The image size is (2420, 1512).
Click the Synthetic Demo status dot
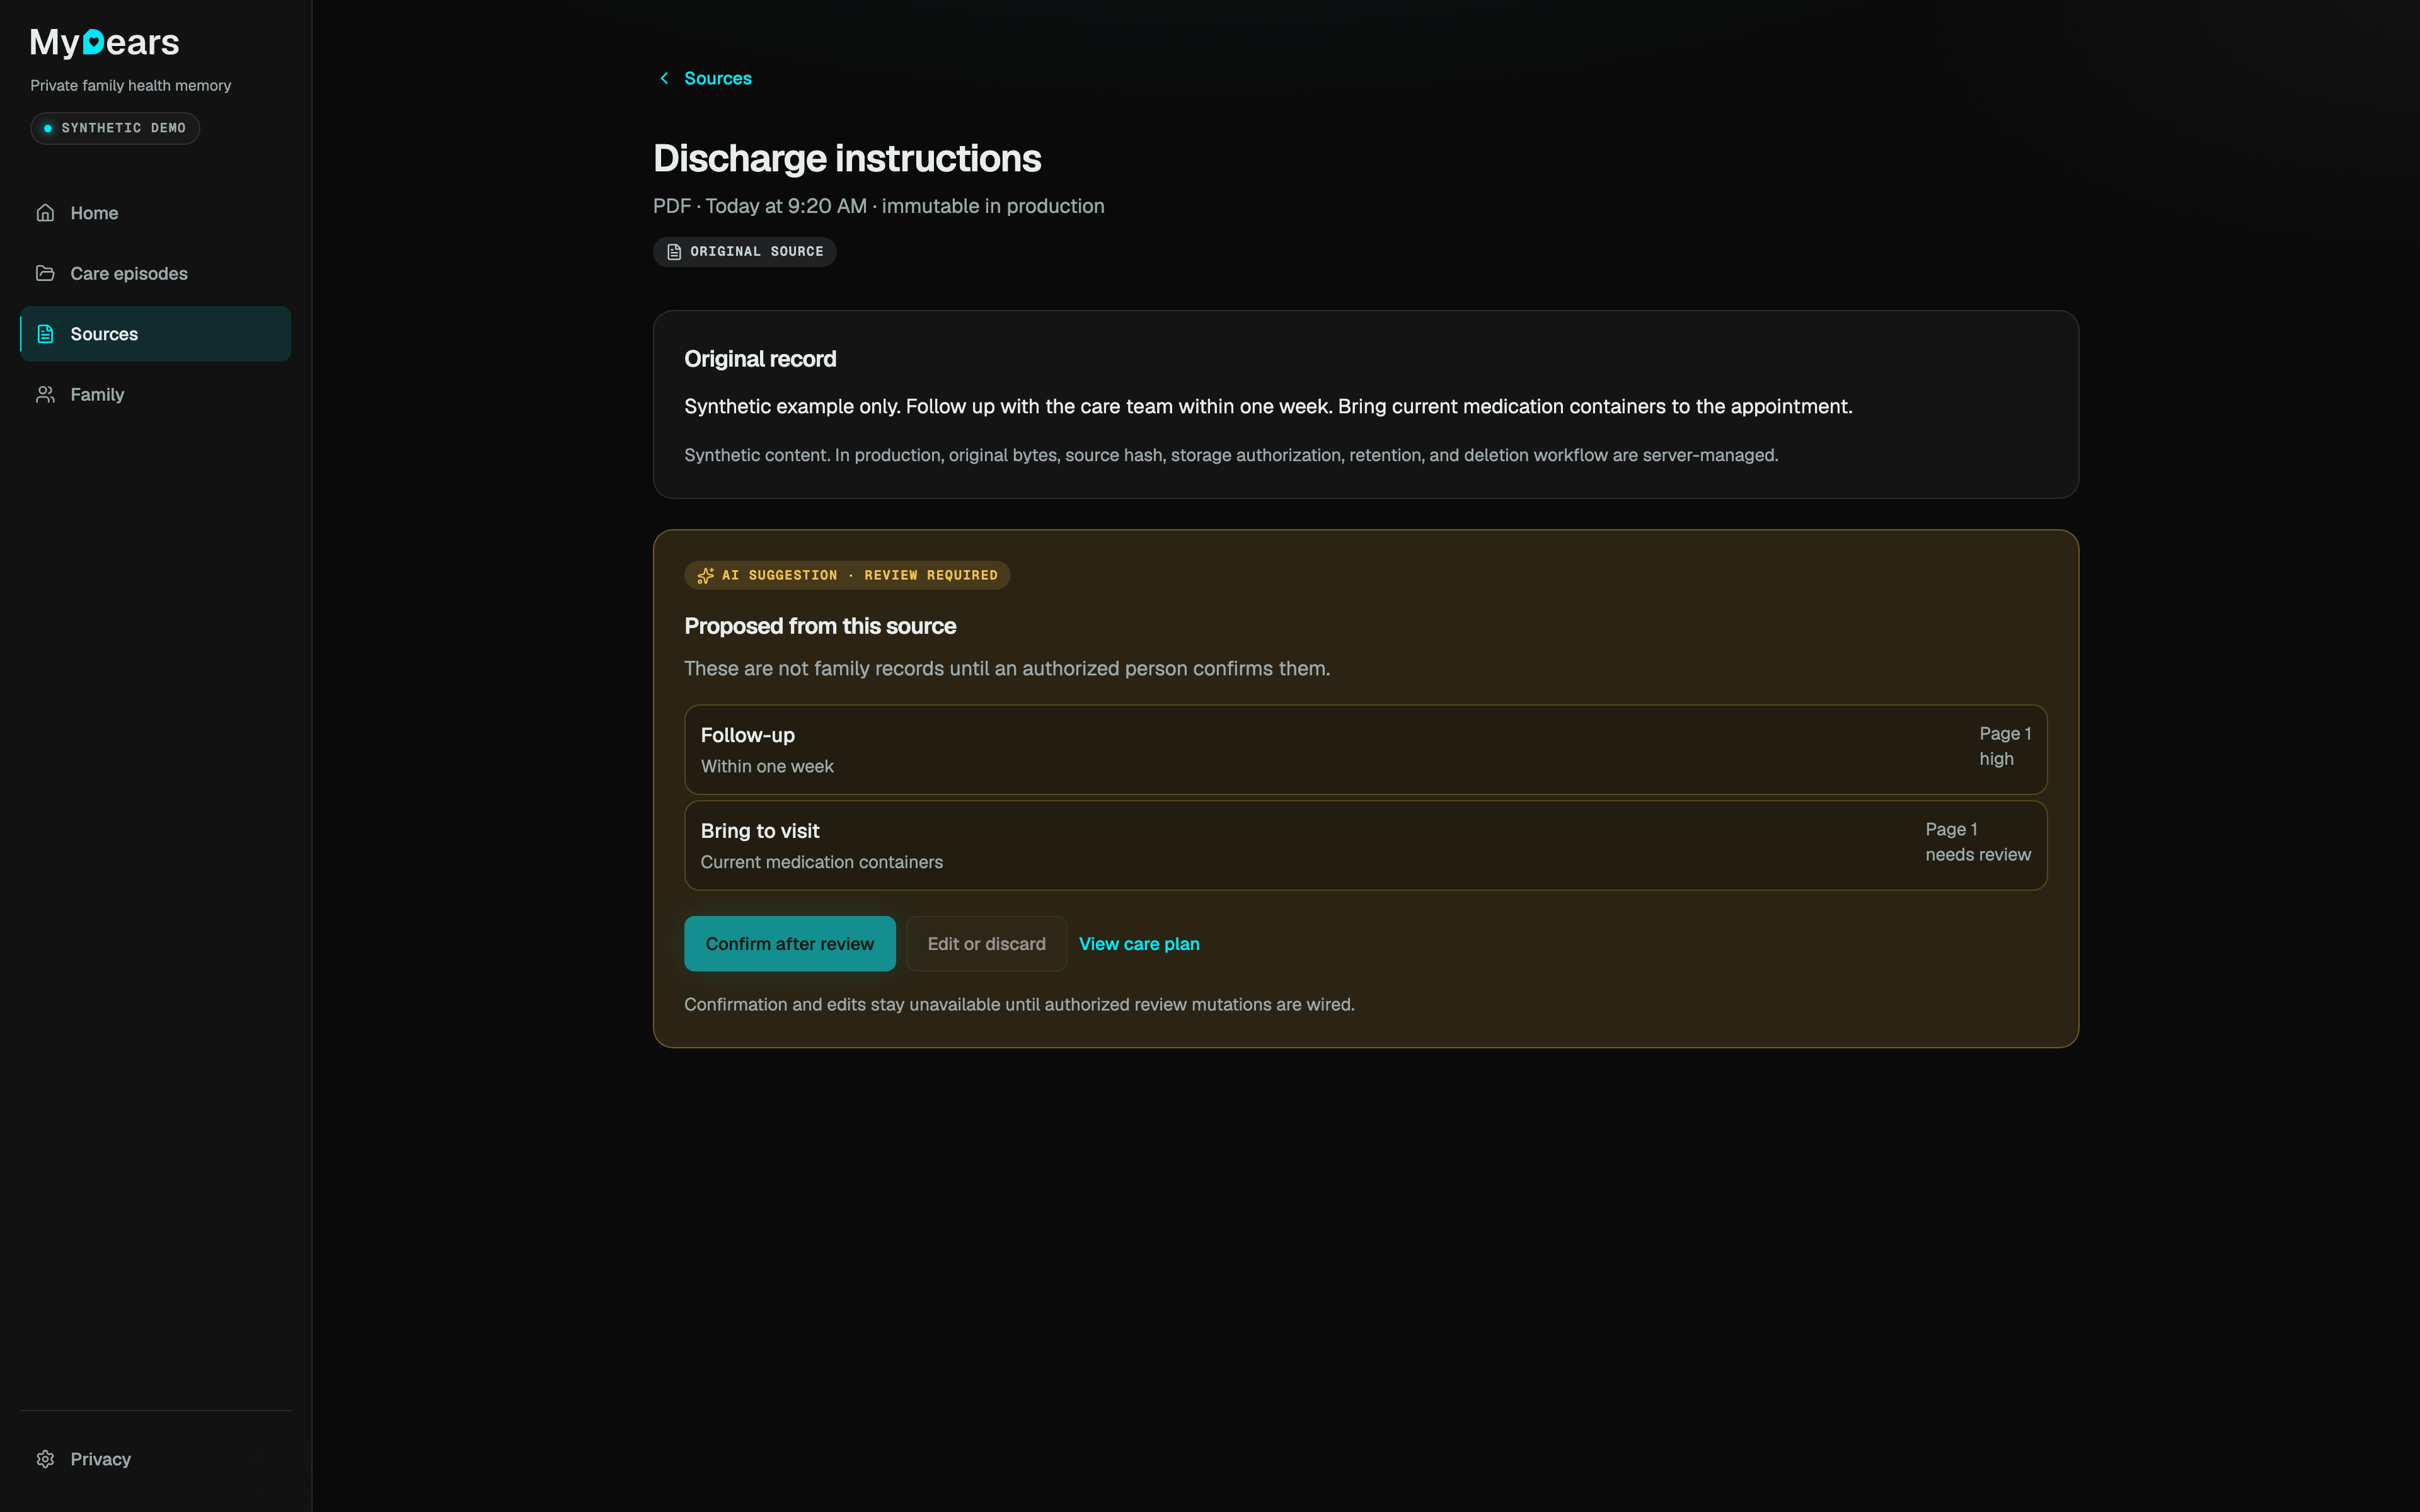point(47,128)
